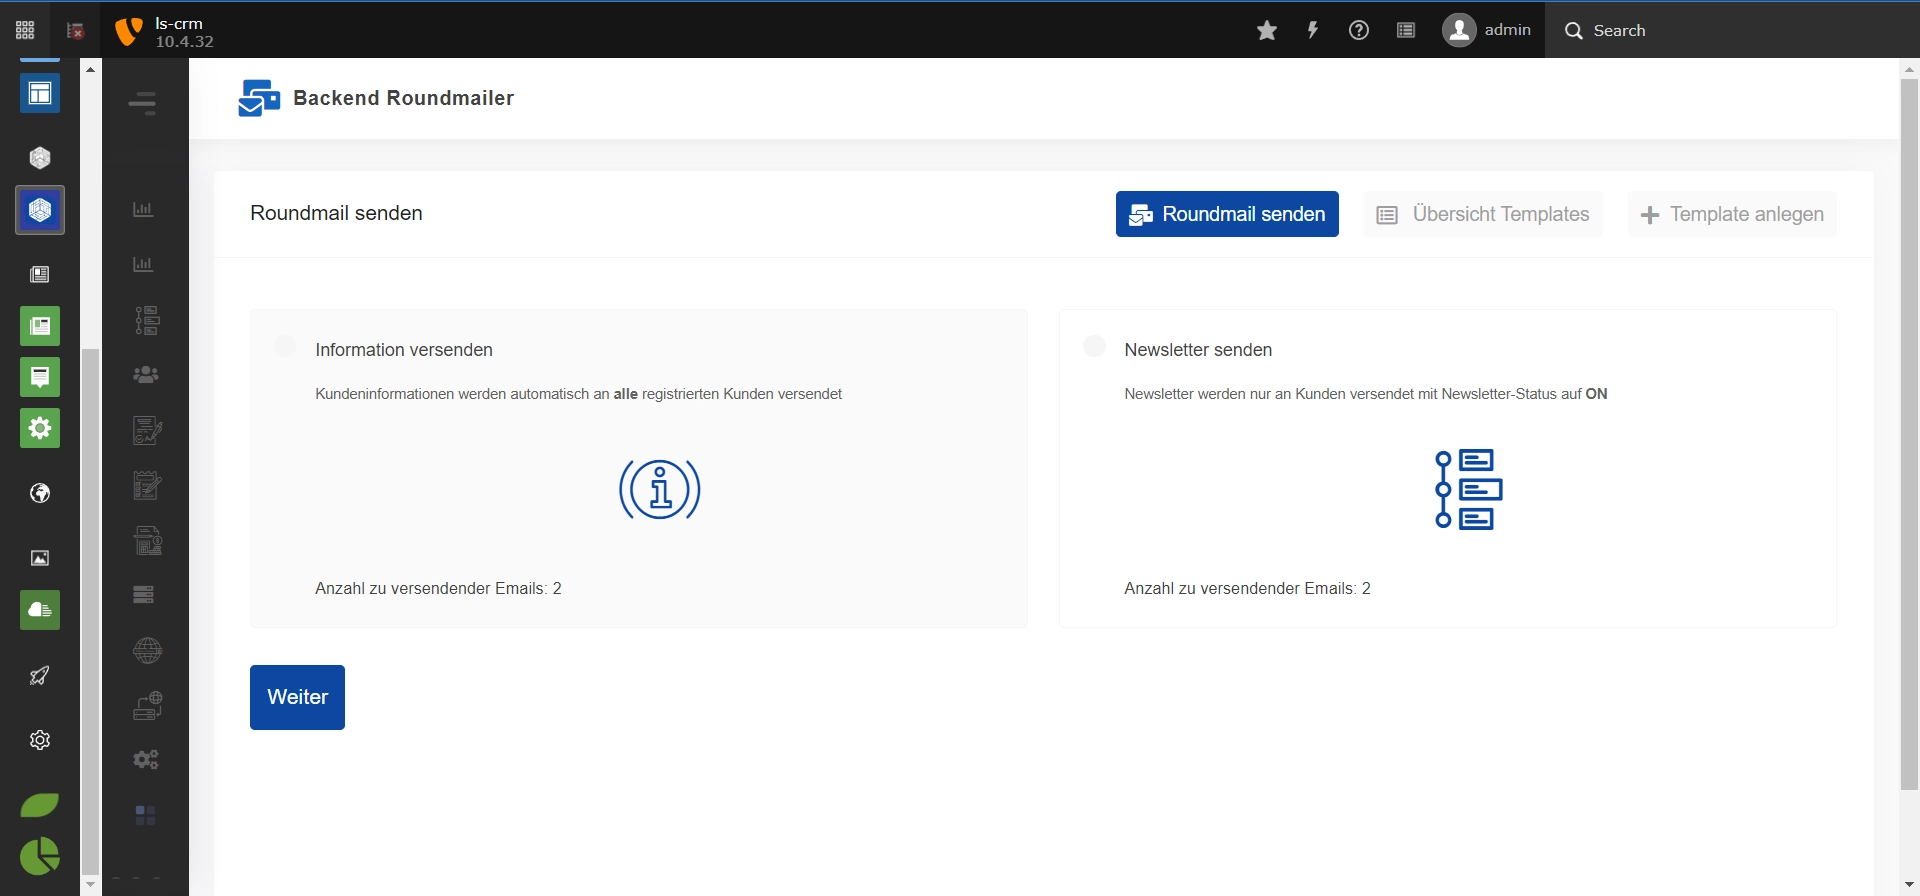Image resolution: width=1920 pixels, height=896 pixels.
Task: Open the bookmarks star menu
Action: click(x=1267, y=30)
